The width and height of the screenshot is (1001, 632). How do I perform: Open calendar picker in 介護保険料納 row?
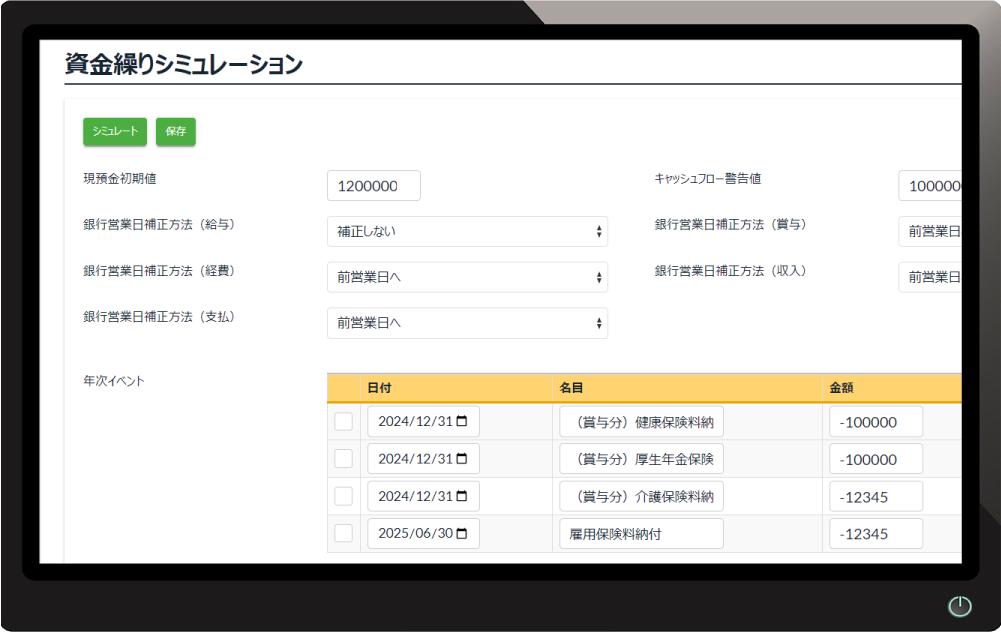coord(461,496)
